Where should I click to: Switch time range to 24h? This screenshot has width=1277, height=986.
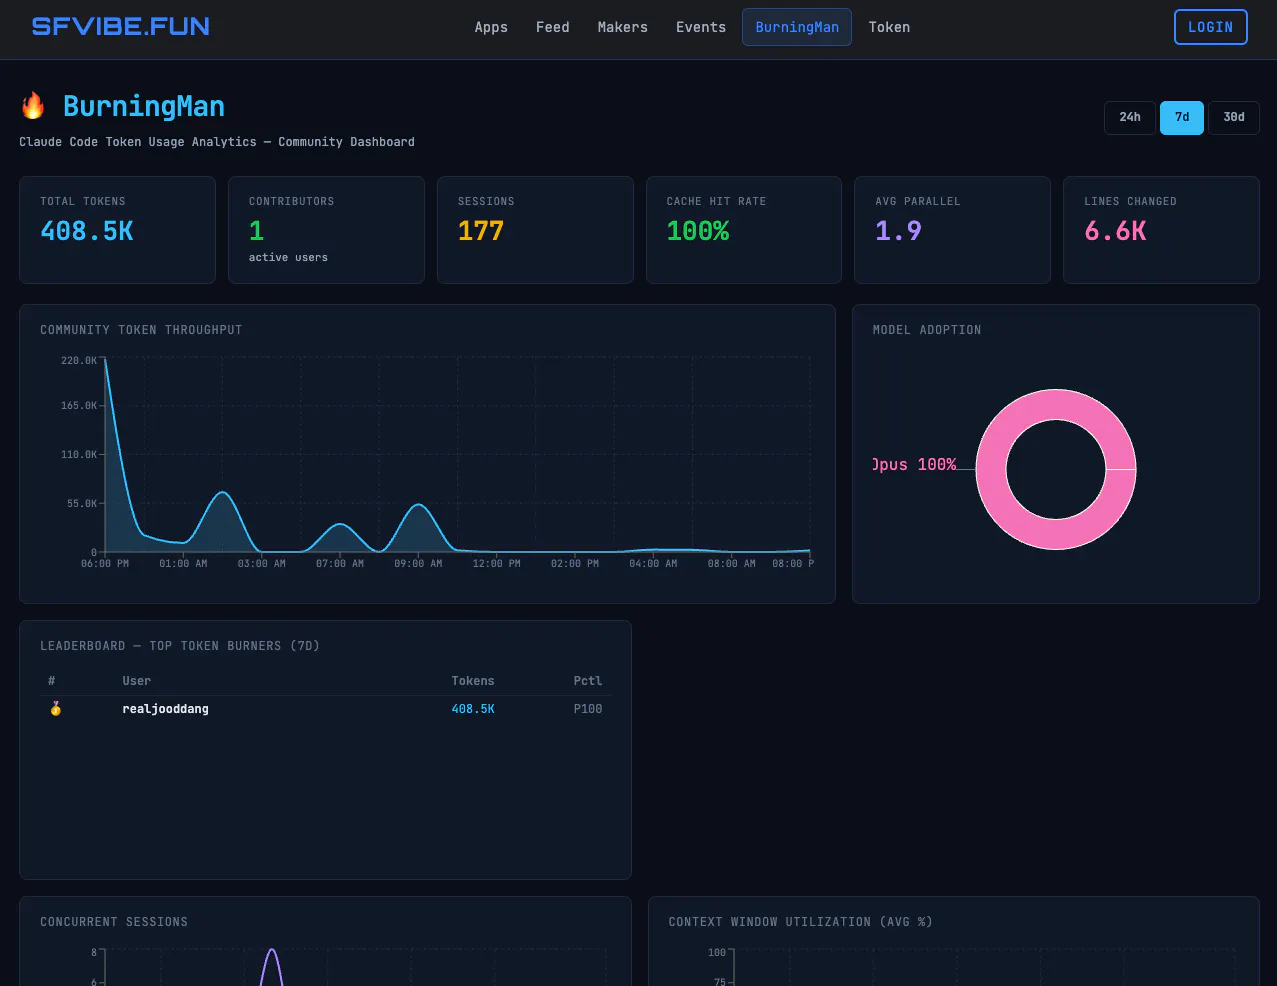pos(1130,117)
